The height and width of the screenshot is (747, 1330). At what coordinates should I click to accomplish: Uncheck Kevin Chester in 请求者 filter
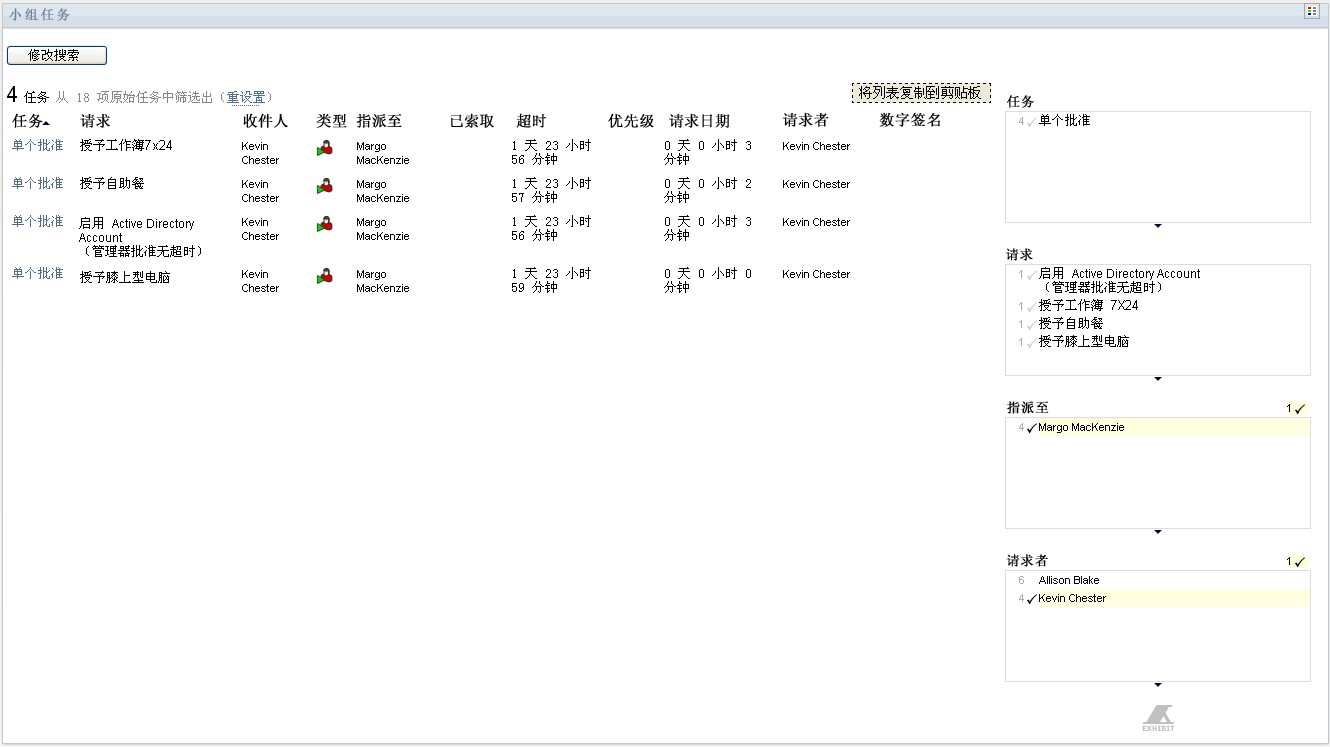pos(1071,598)
